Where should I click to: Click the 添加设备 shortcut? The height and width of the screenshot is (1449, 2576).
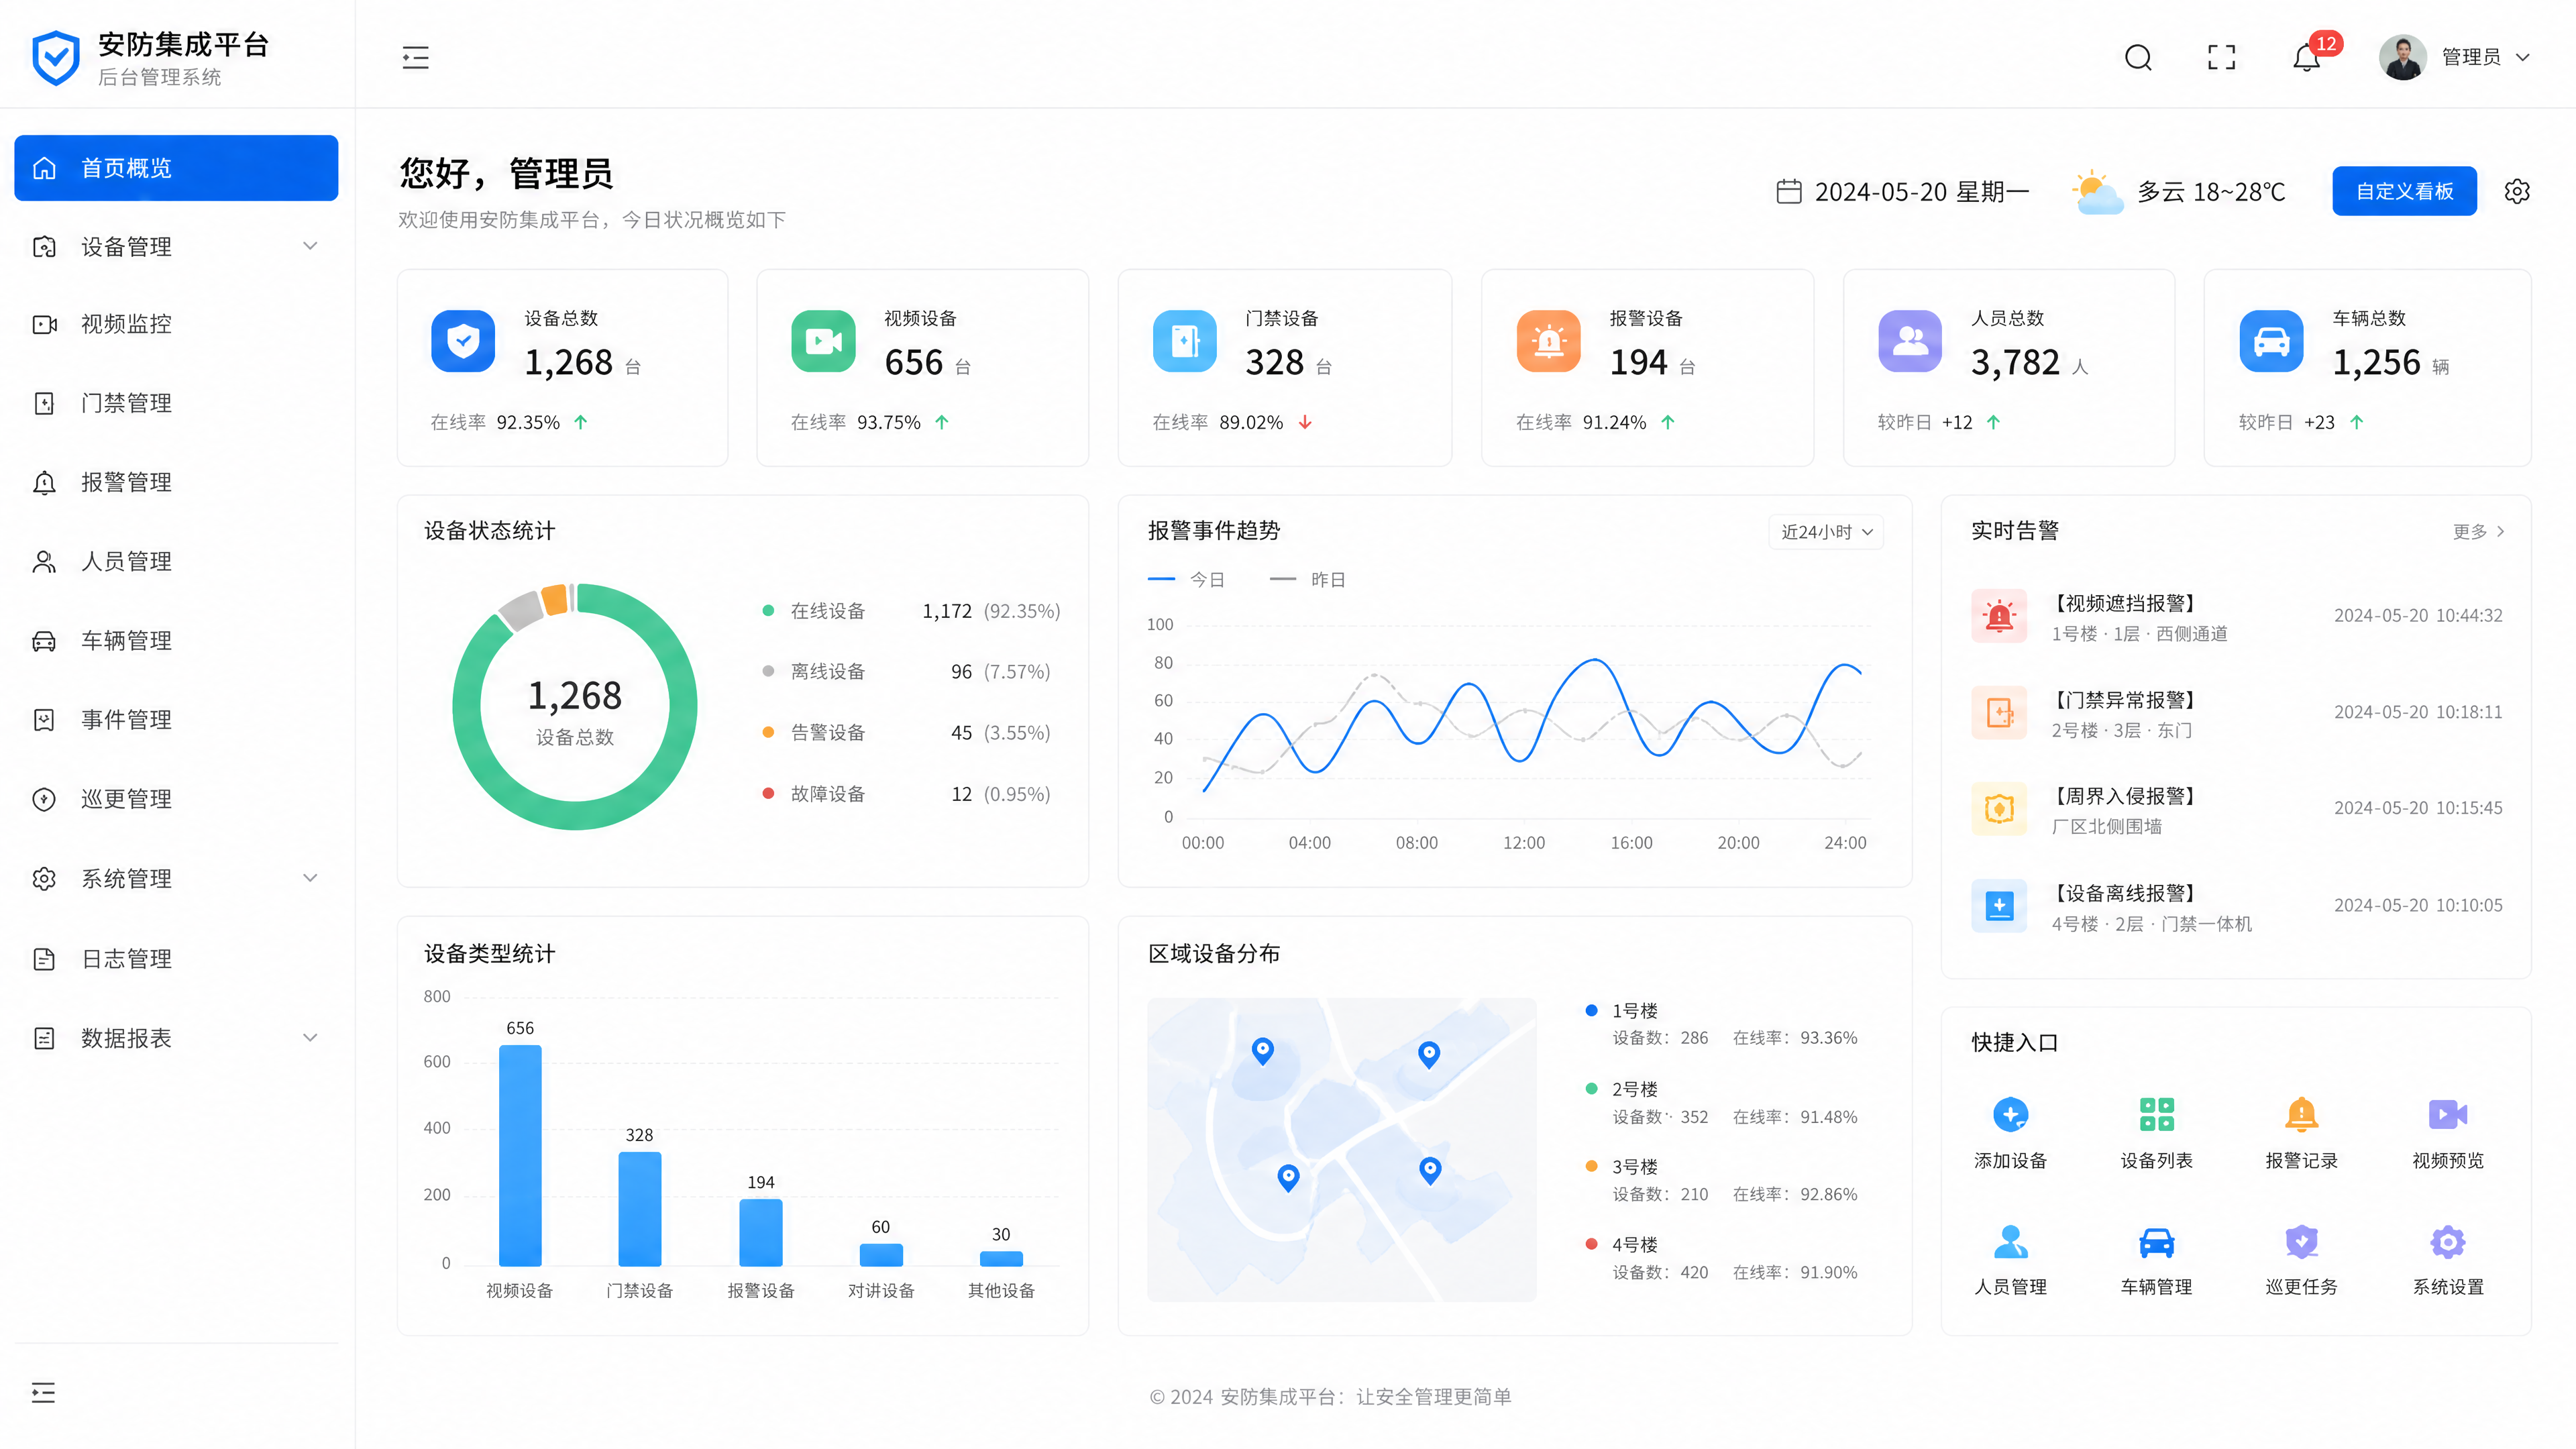coord(2010,1133)
